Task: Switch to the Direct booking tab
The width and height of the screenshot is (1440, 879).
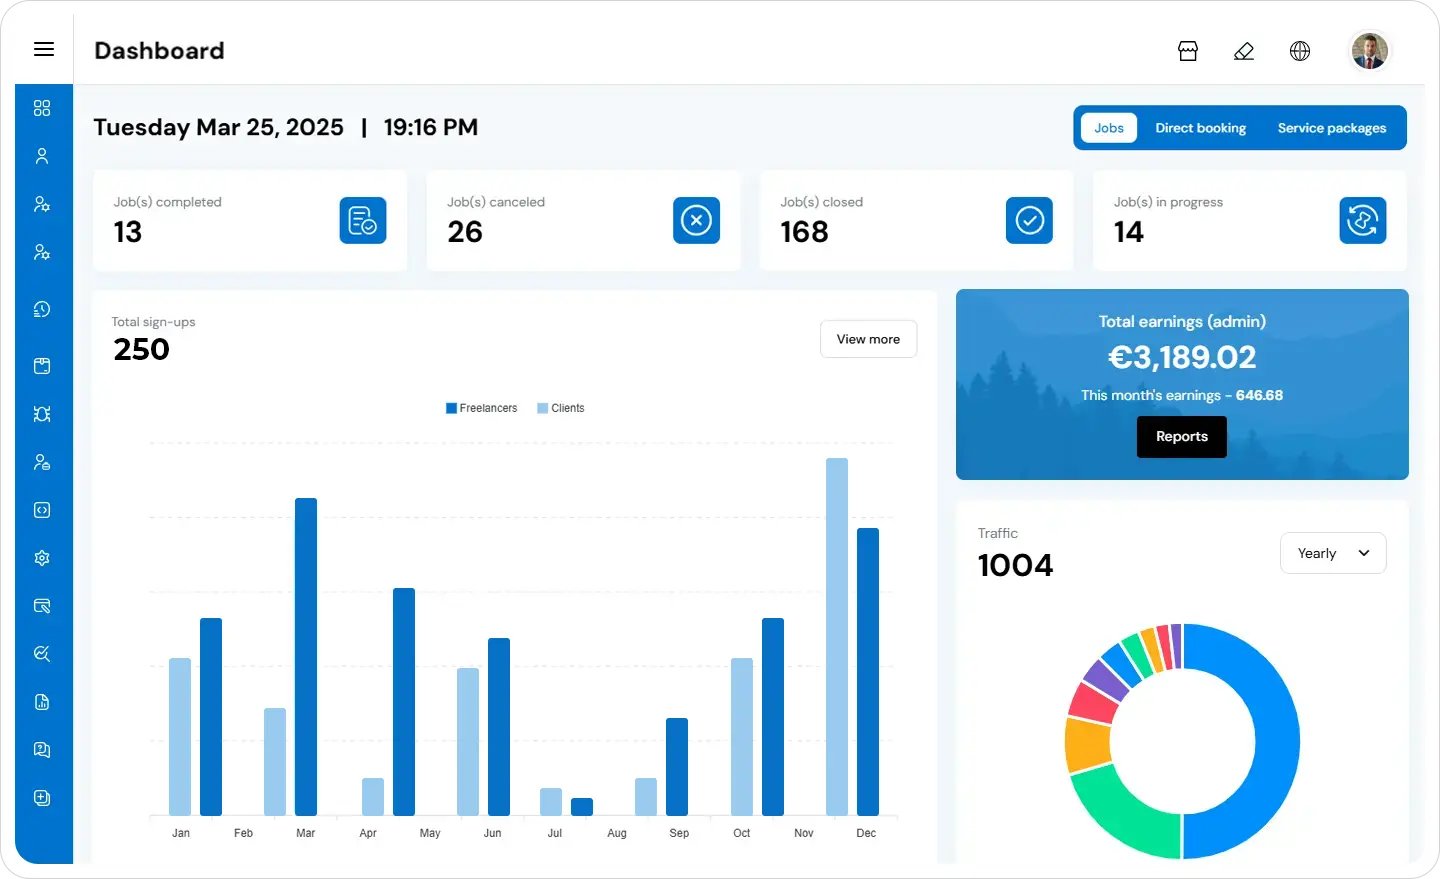Action: pos(1200,127)
